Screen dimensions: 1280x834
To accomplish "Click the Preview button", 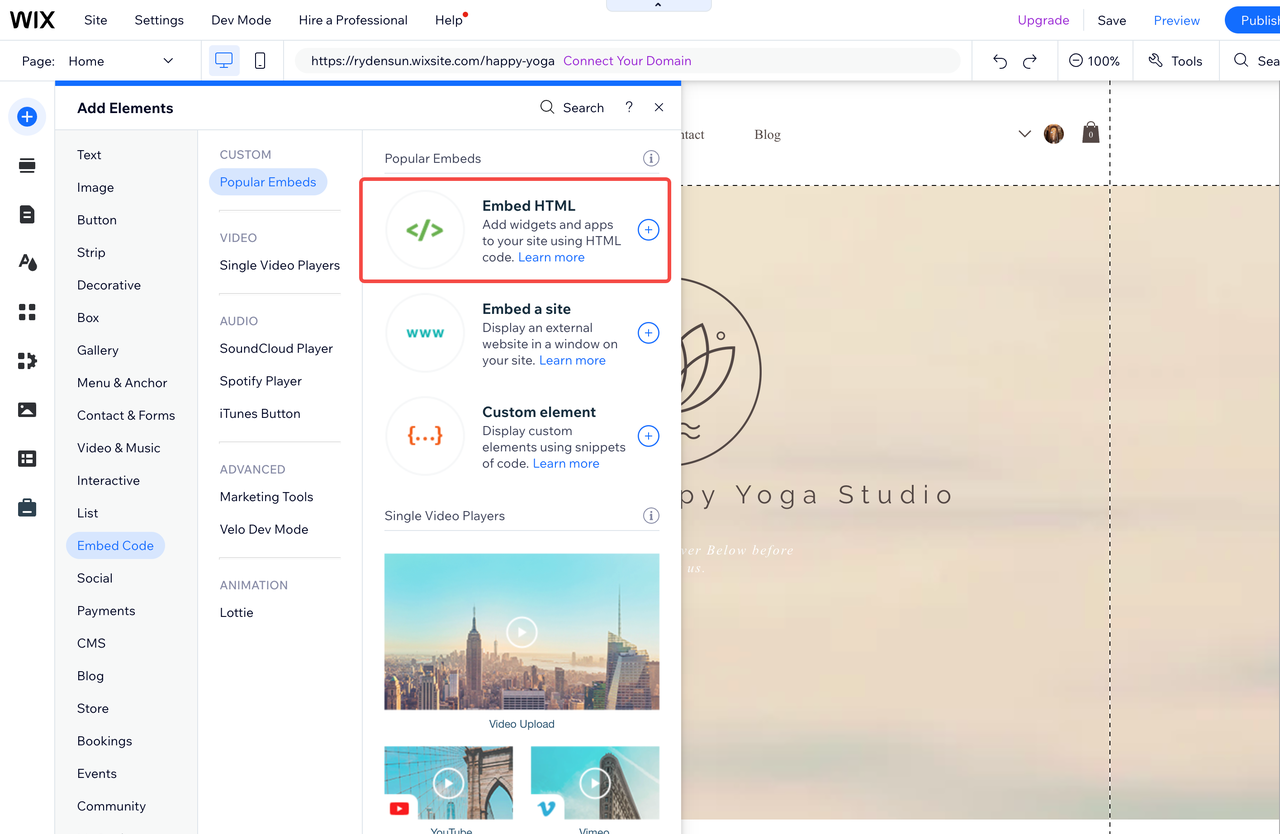I will tap(1177, 20).
